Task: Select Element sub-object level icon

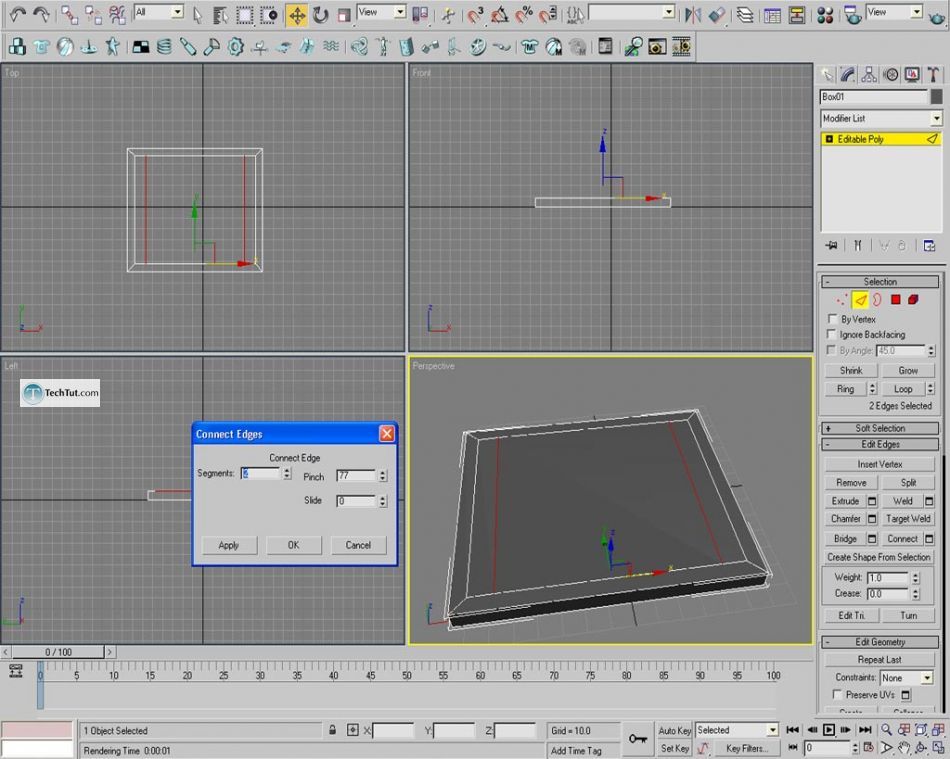Action: point(913,300)
